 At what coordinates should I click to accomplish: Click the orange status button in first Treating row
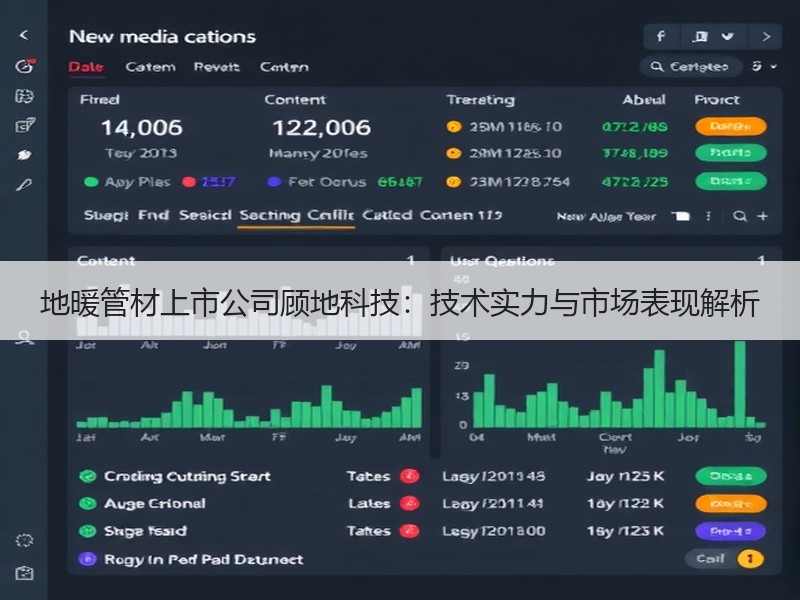pos(731,127)
